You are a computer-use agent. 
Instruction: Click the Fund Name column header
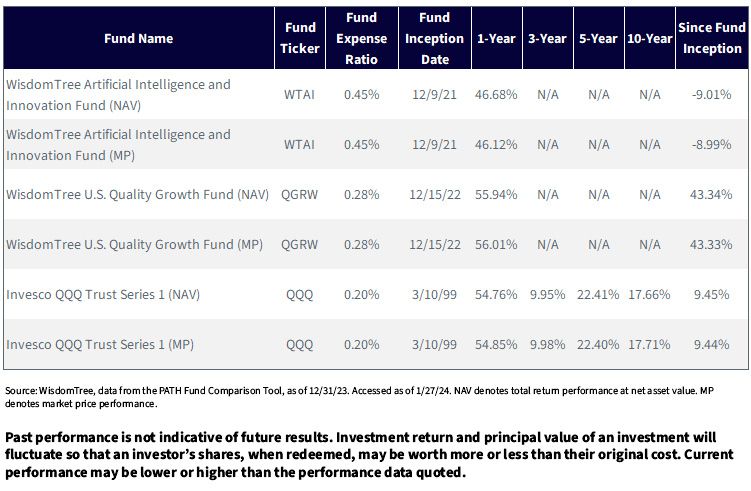138,38
